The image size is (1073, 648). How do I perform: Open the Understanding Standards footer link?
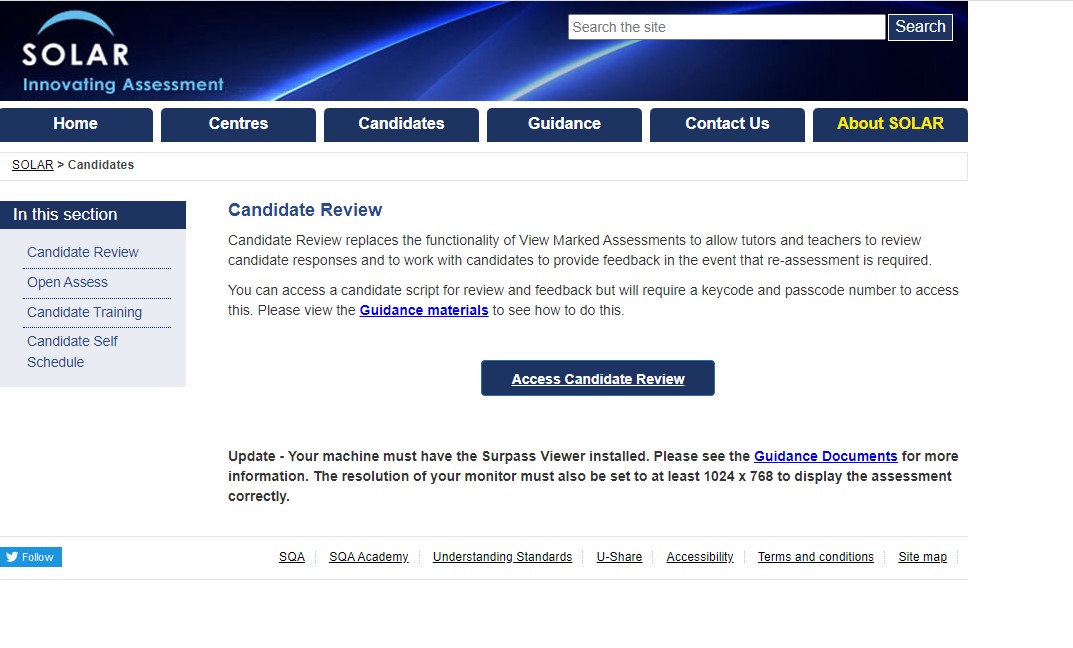pos(502,557)
